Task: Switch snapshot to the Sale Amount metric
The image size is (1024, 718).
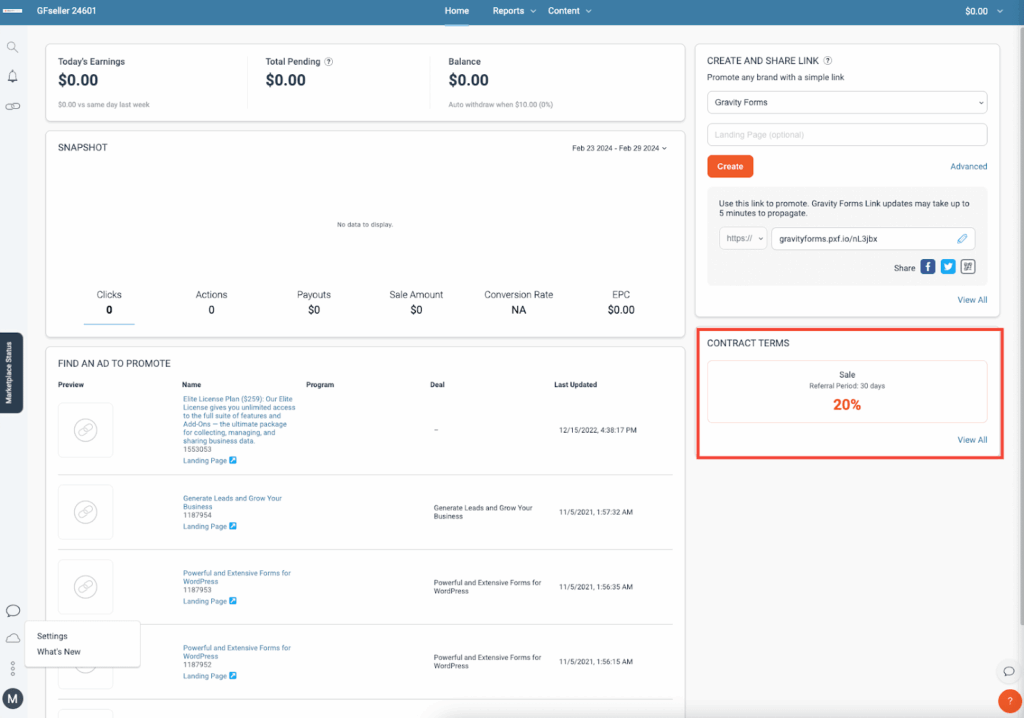Action: [x=416, y=302]
